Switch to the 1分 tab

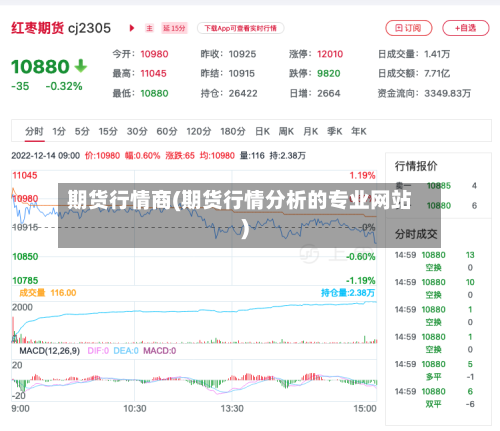pos(59,131)
